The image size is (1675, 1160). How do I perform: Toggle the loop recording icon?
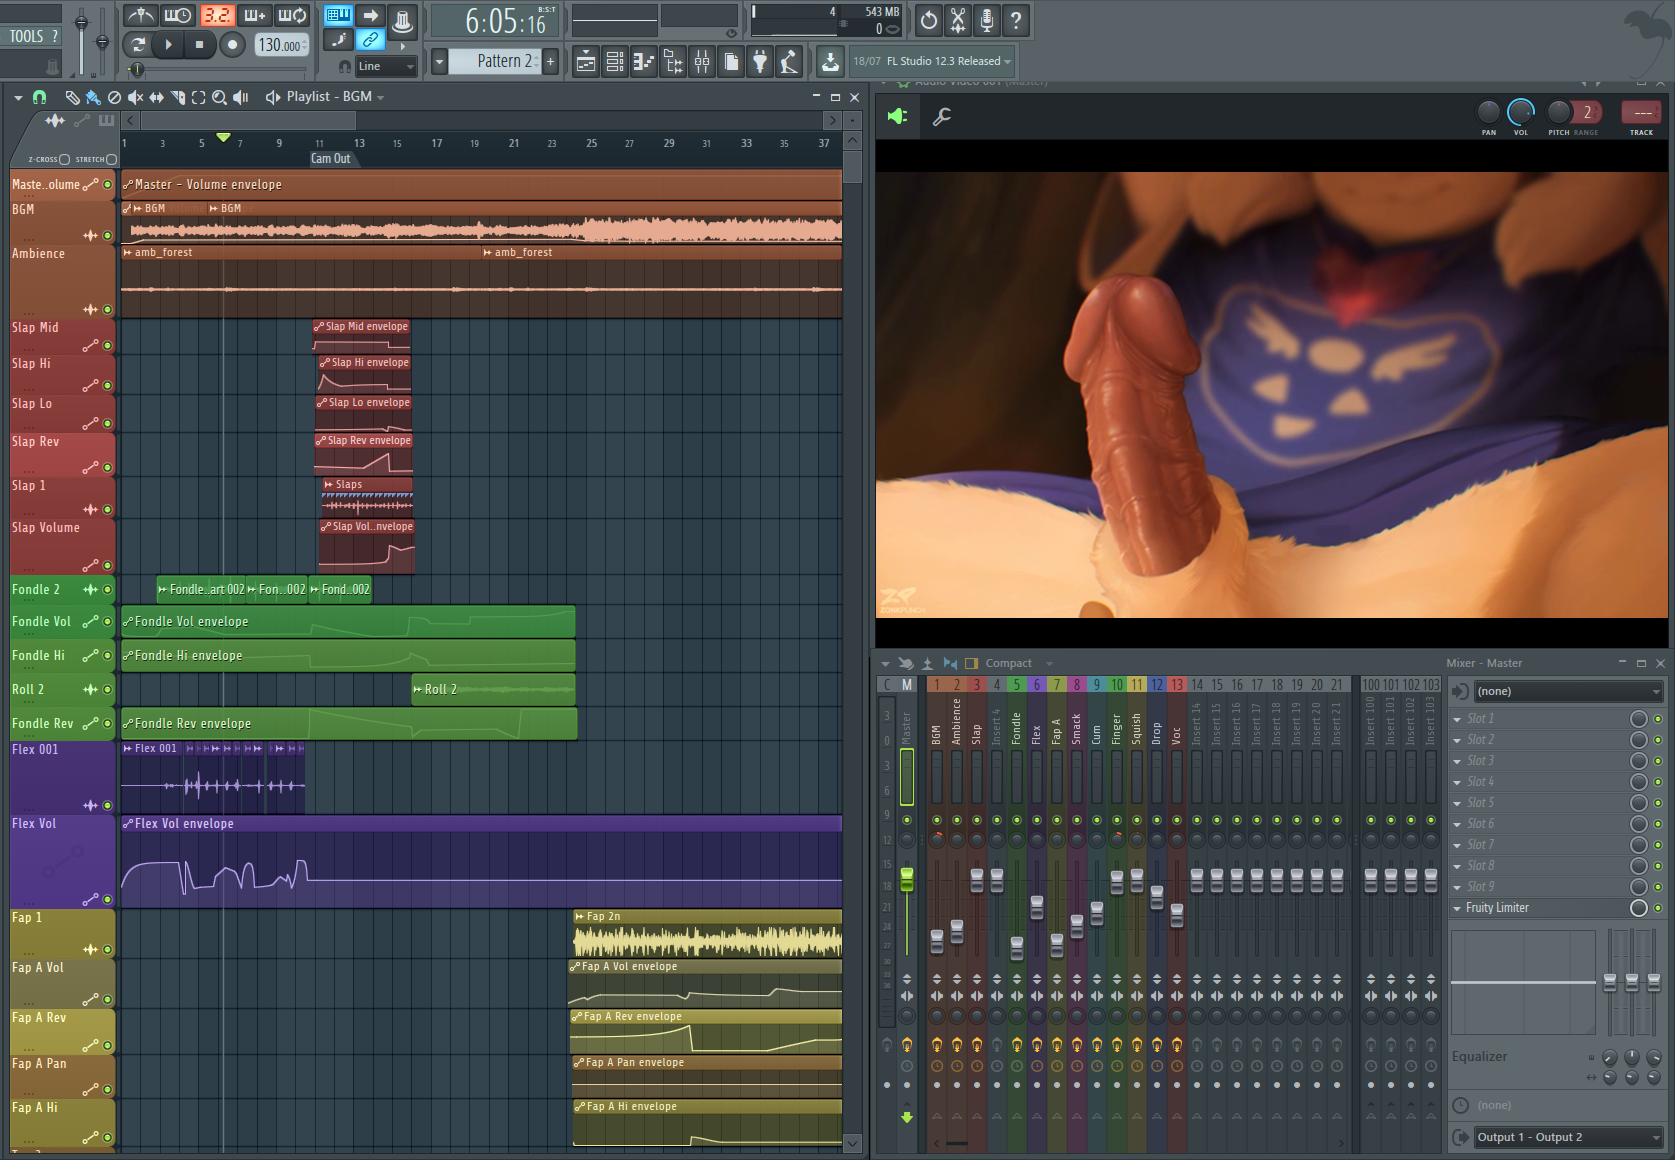pyautogui.click(x=292, y=16)
